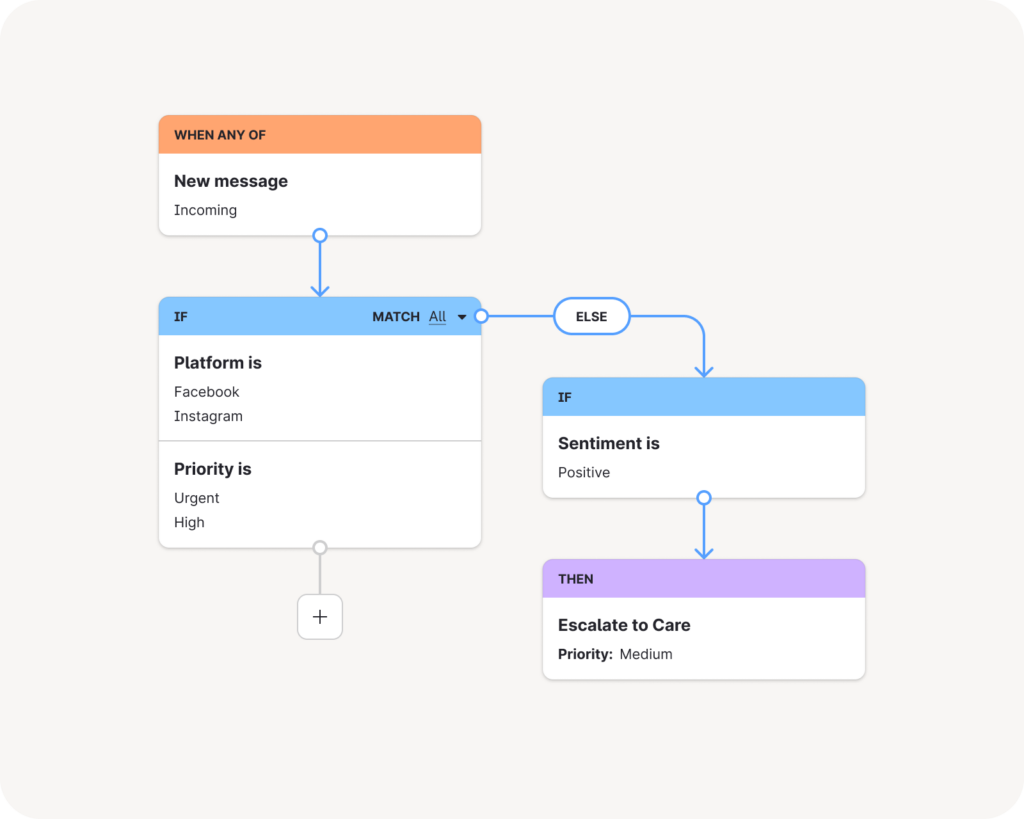Click the Escalate to Care action
The width and height of the screenshot is (1024, 819).
click(x=624, y=624)
